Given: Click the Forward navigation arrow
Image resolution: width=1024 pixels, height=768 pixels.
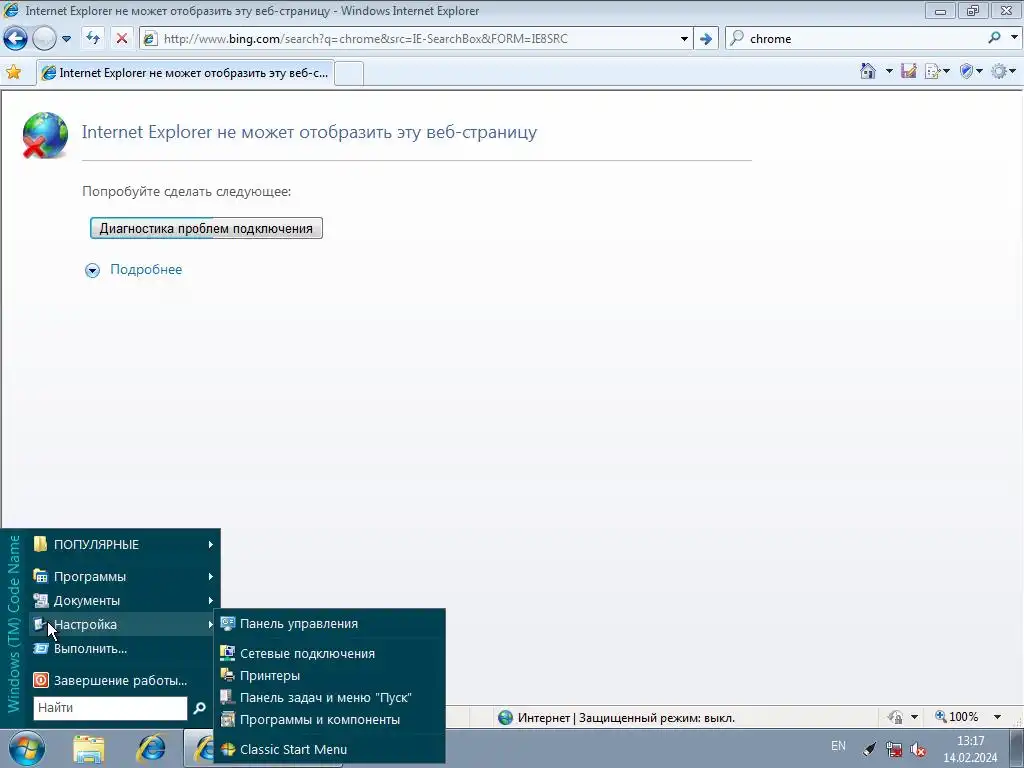Looking at the screenshot, I should [44, 39].
